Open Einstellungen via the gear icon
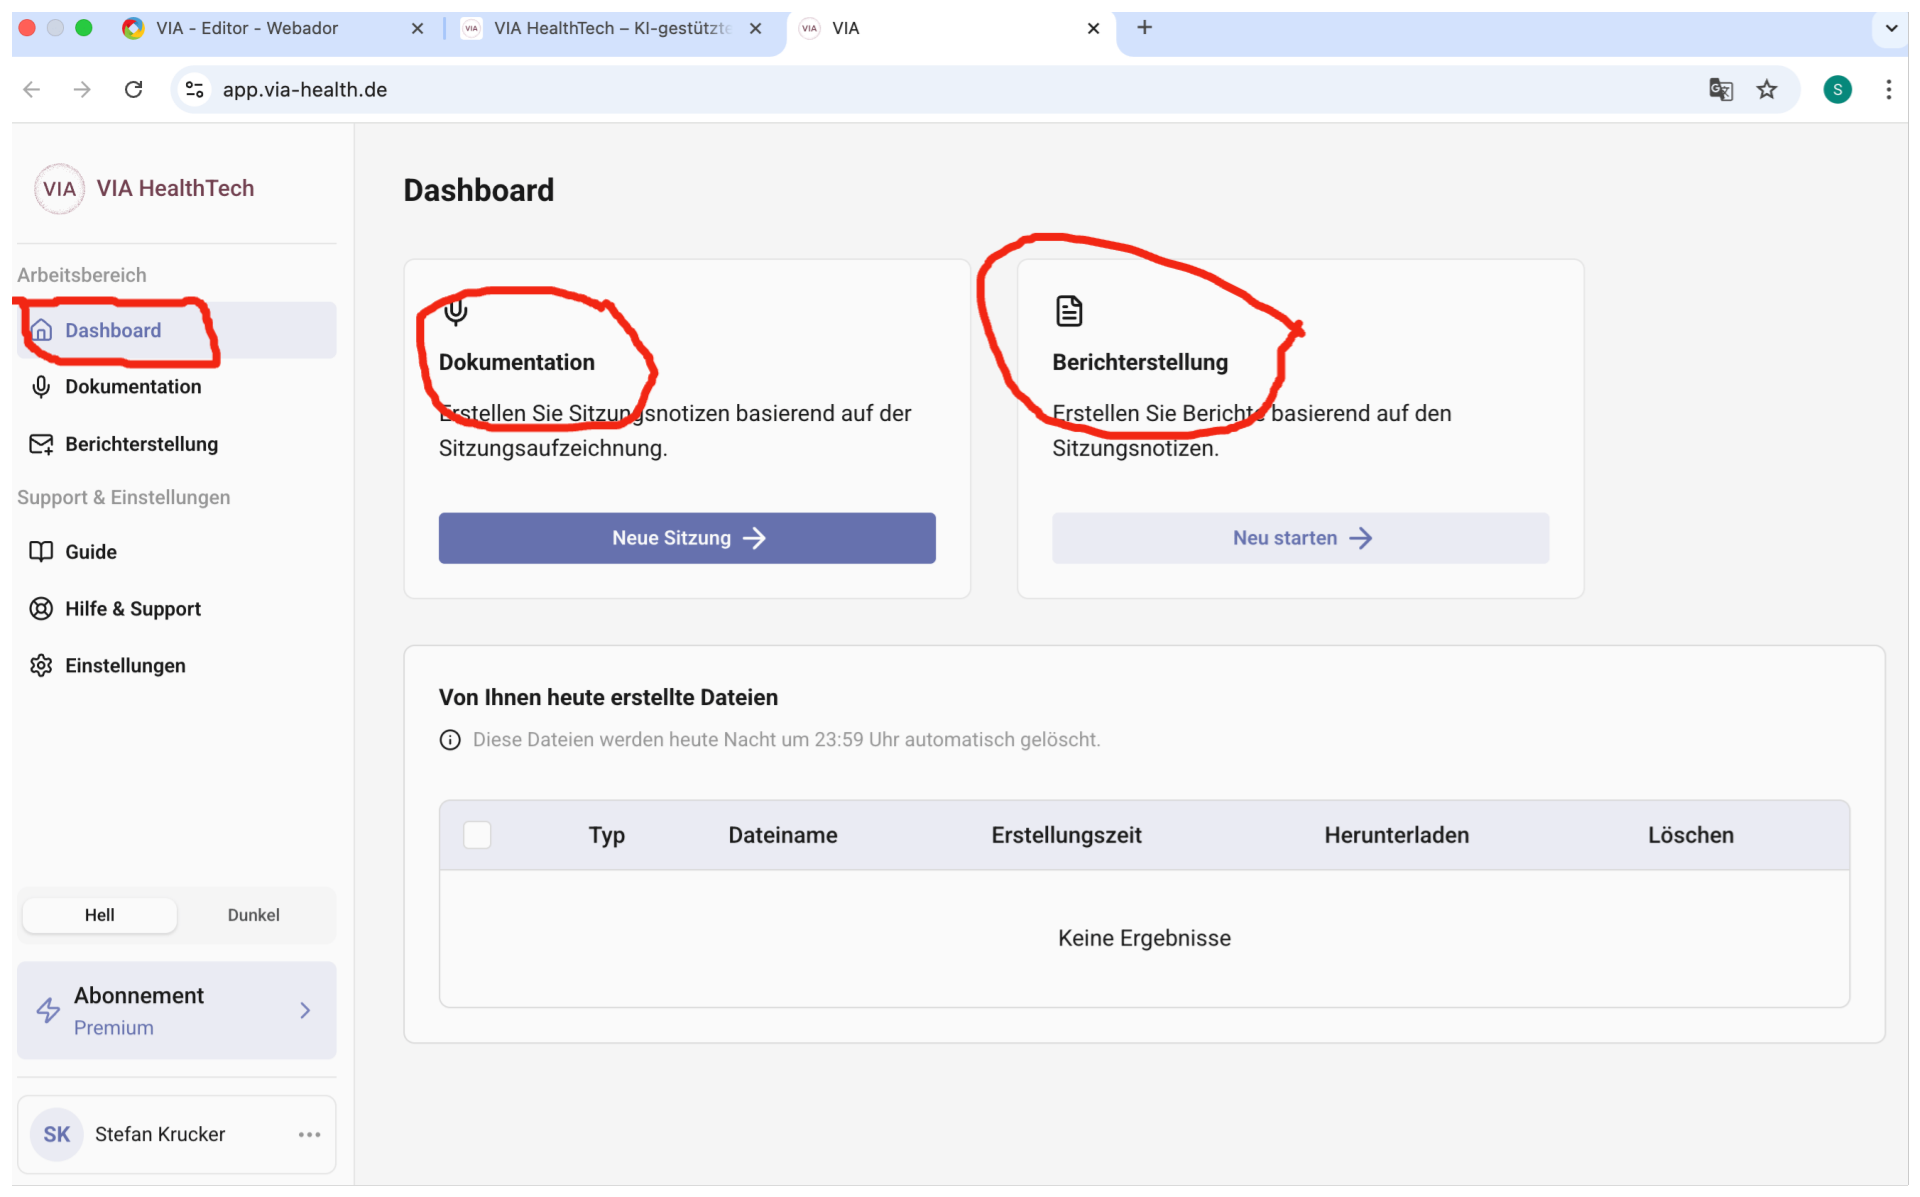 click(x=41, y=666)
